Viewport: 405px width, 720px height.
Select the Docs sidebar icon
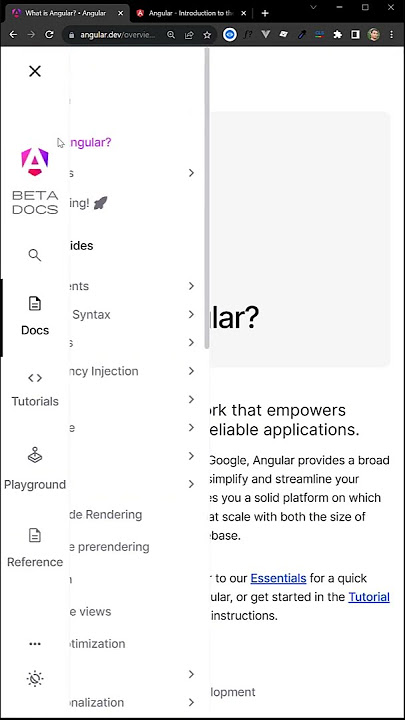35,316
